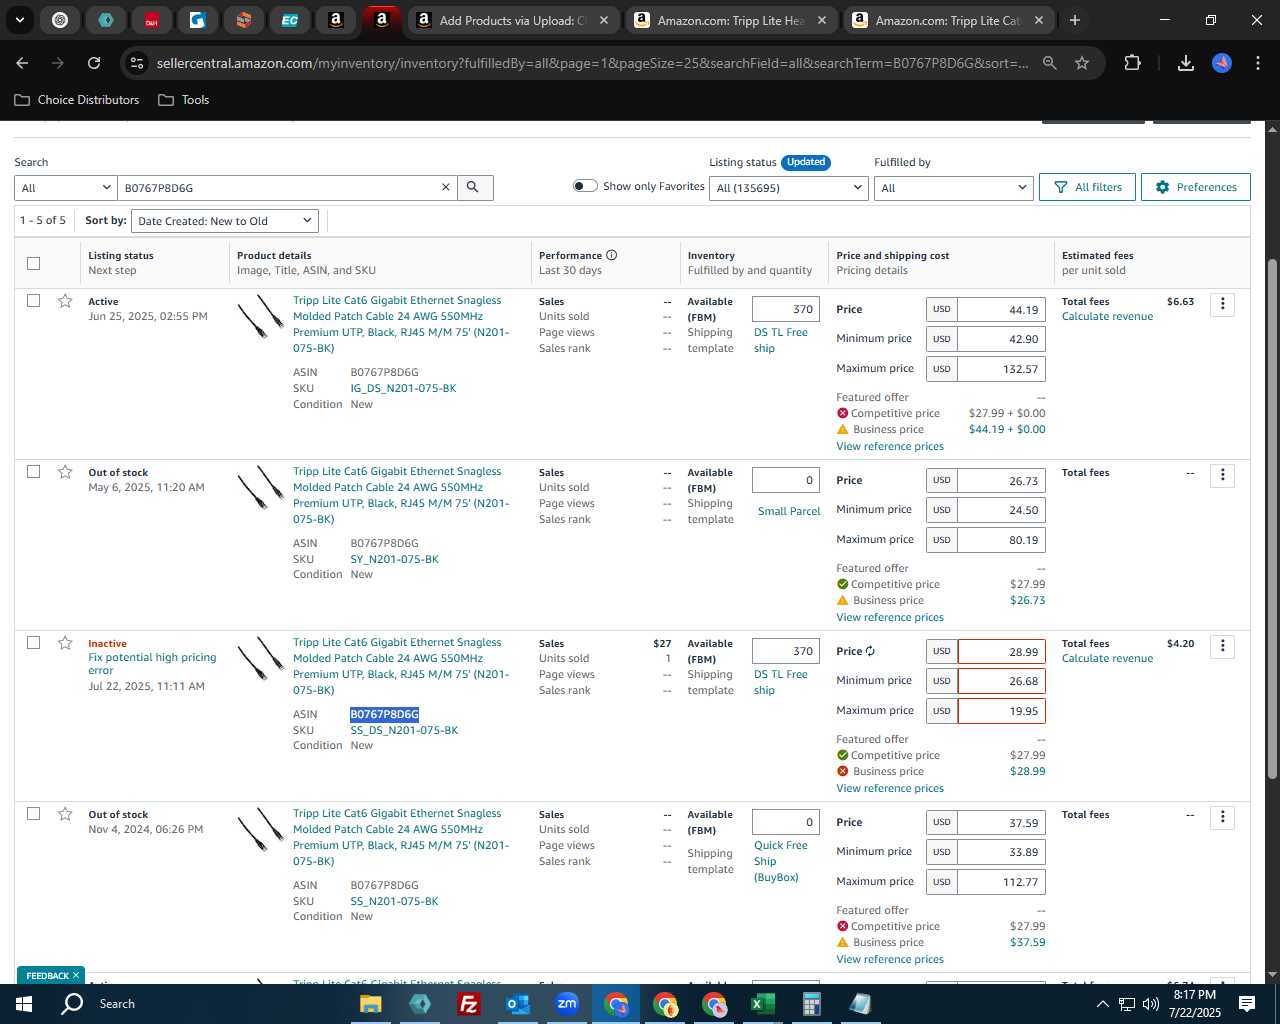Edit the quantity field showing 370 in active row
The height and width of the screenshot is (1024, 1280).
786,310
